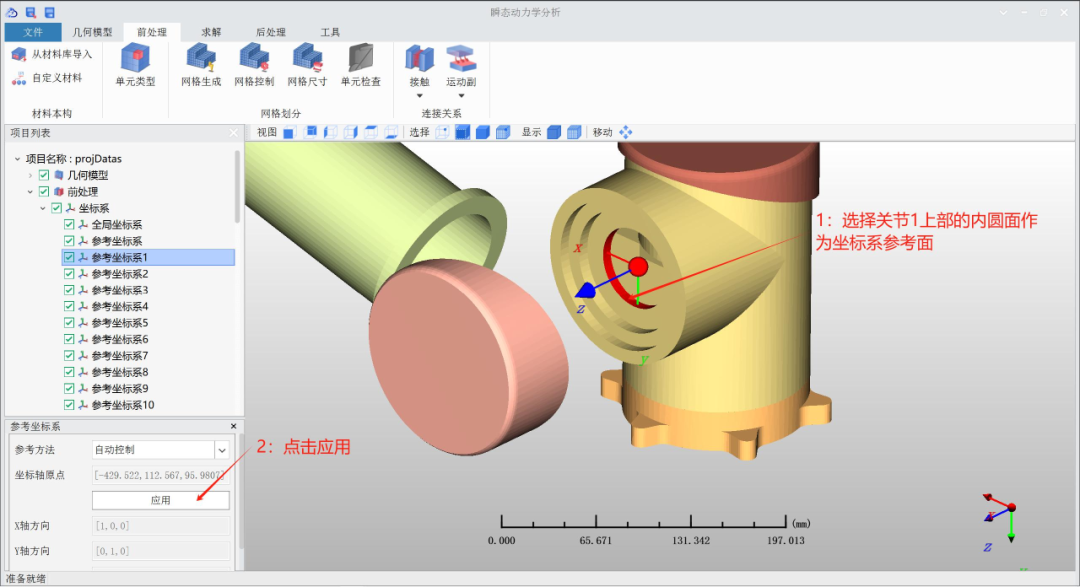Switch to the 前处理 ribbon tab
The image size is (1080, 587).
tap(152, 32)
